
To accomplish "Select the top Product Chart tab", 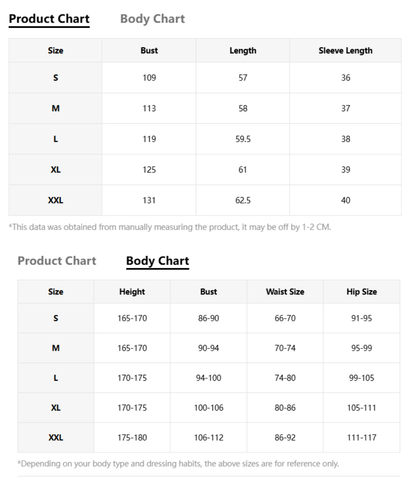I will [x=49, y=19].
